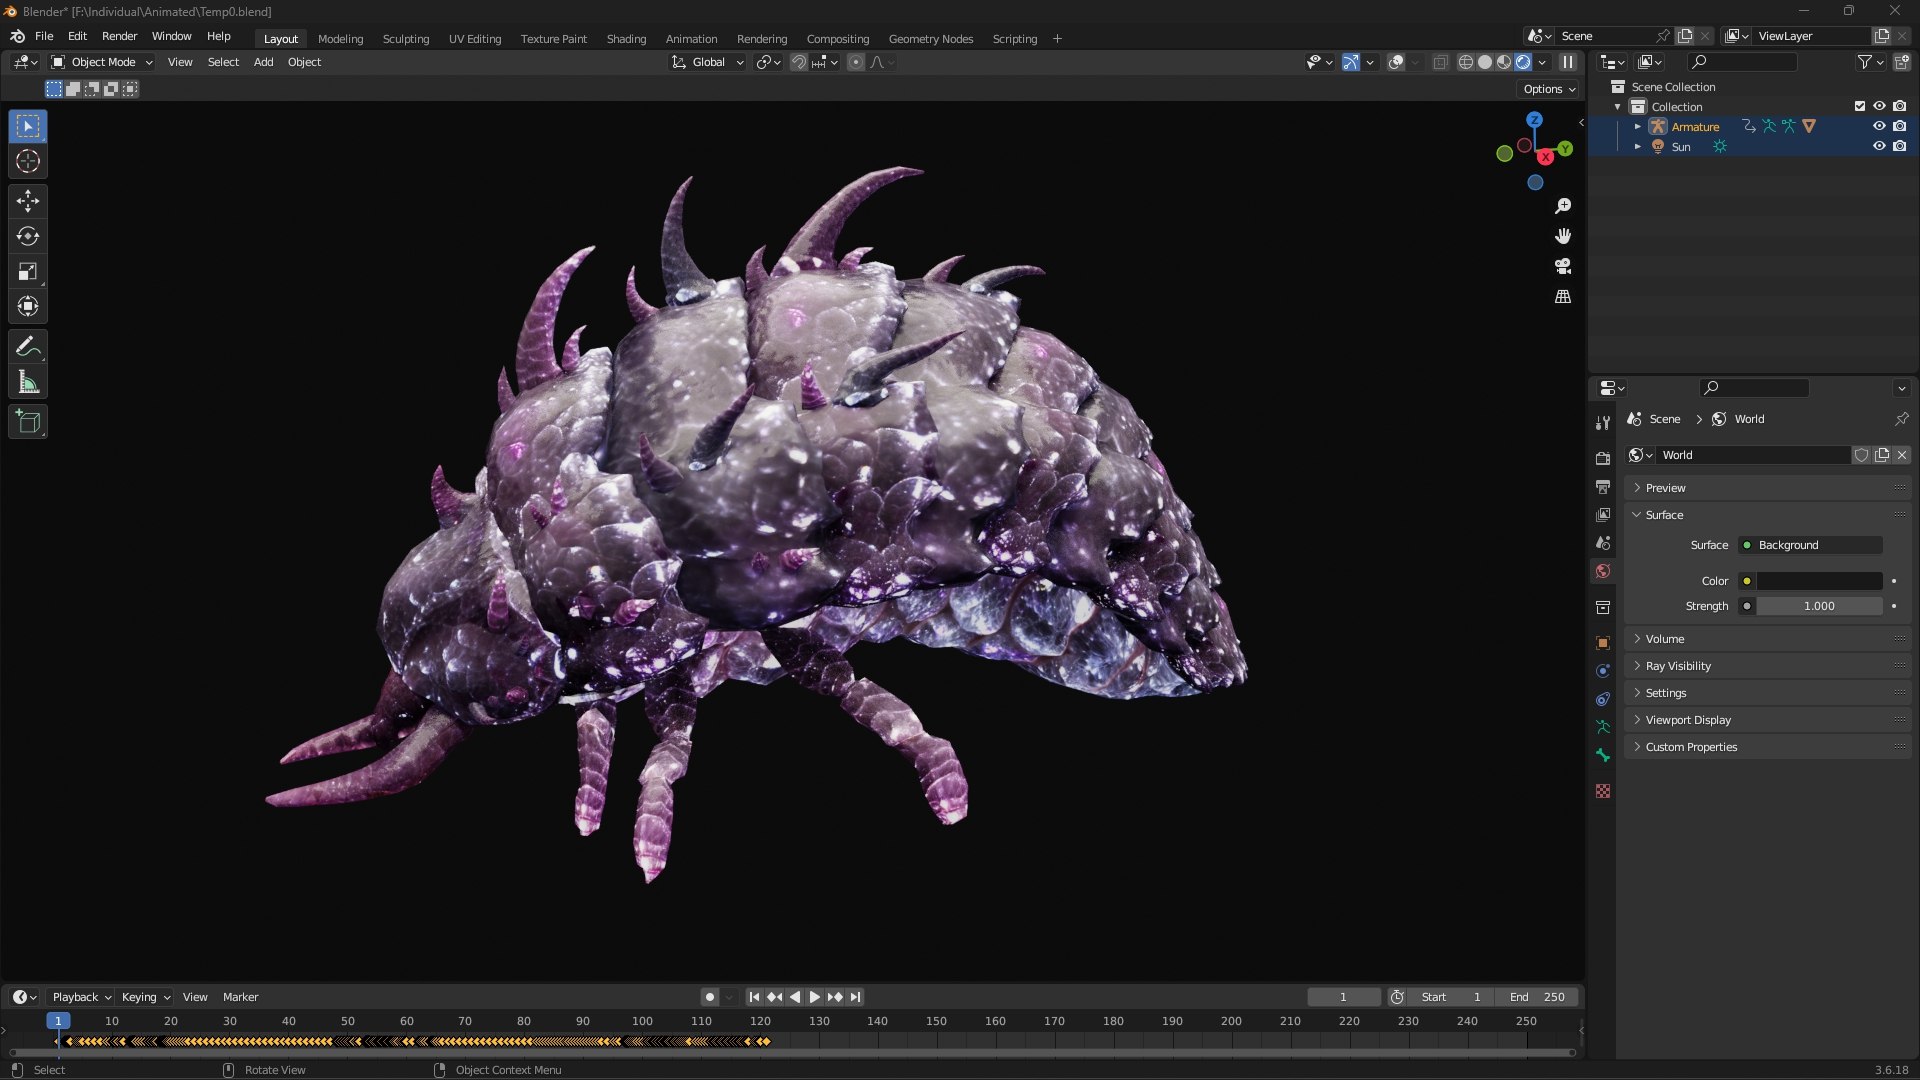This screenshot has height=1080, width=1920.
Task: Click Background surface shader button
Action: point(1811,545)
